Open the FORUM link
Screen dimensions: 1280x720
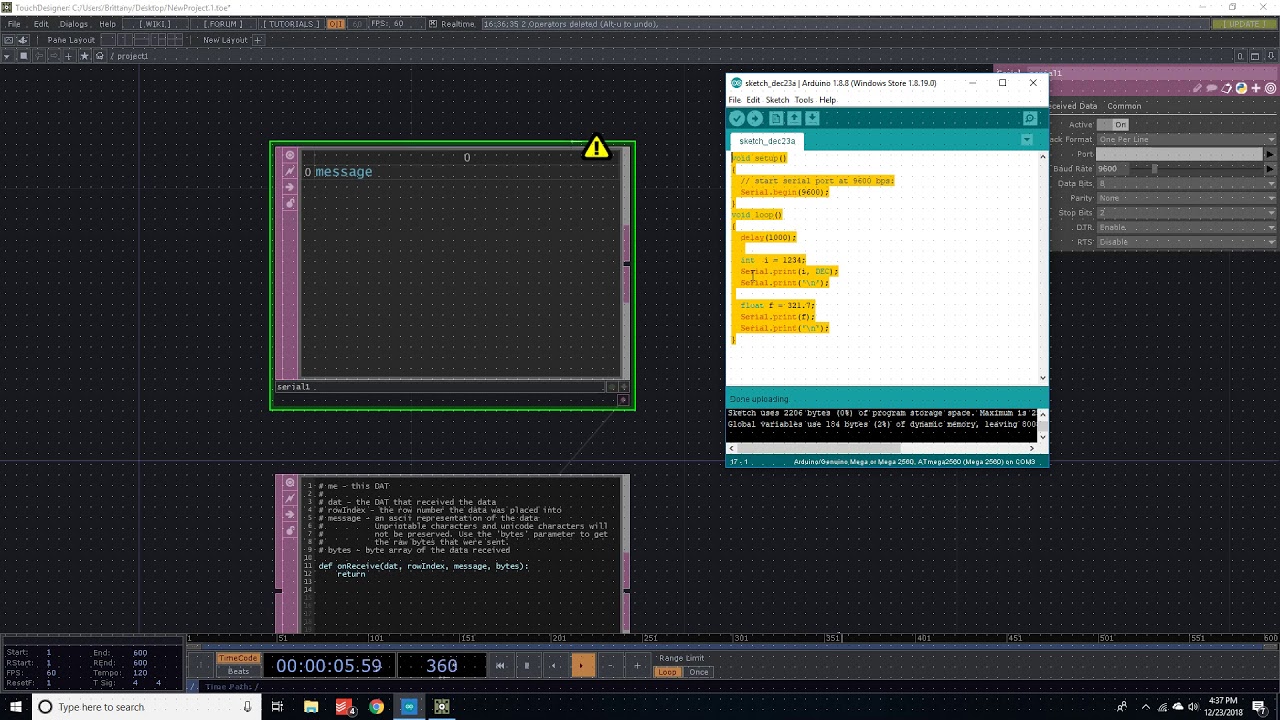tap(222, 24)
